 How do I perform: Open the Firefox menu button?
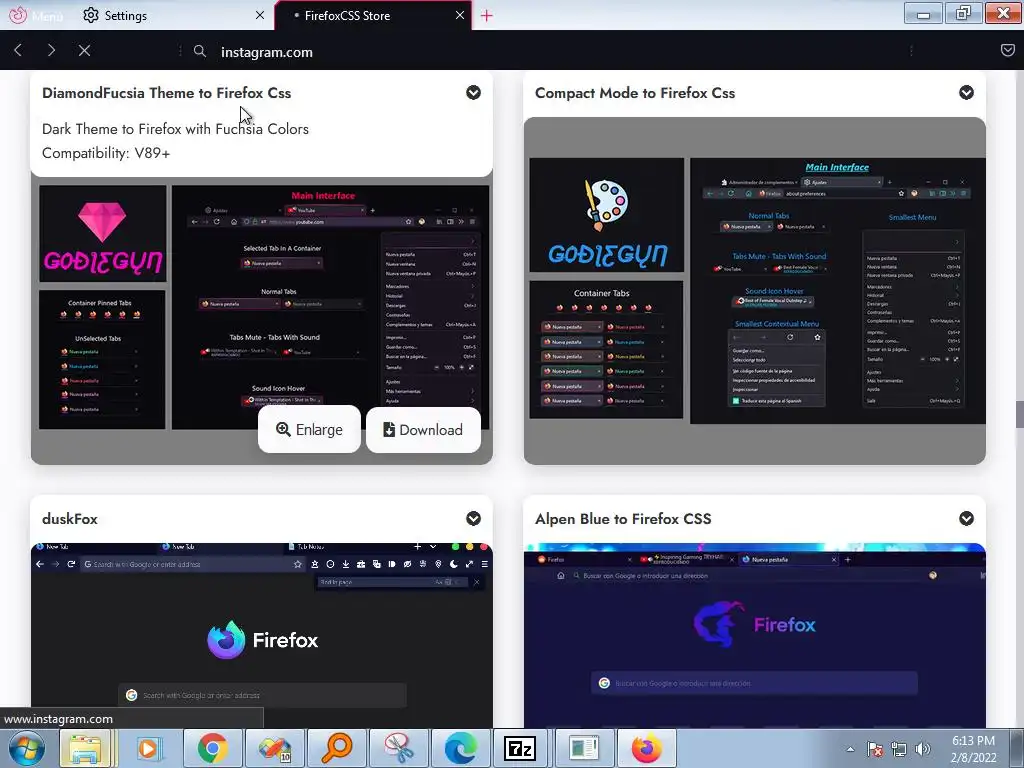[36, 15]
